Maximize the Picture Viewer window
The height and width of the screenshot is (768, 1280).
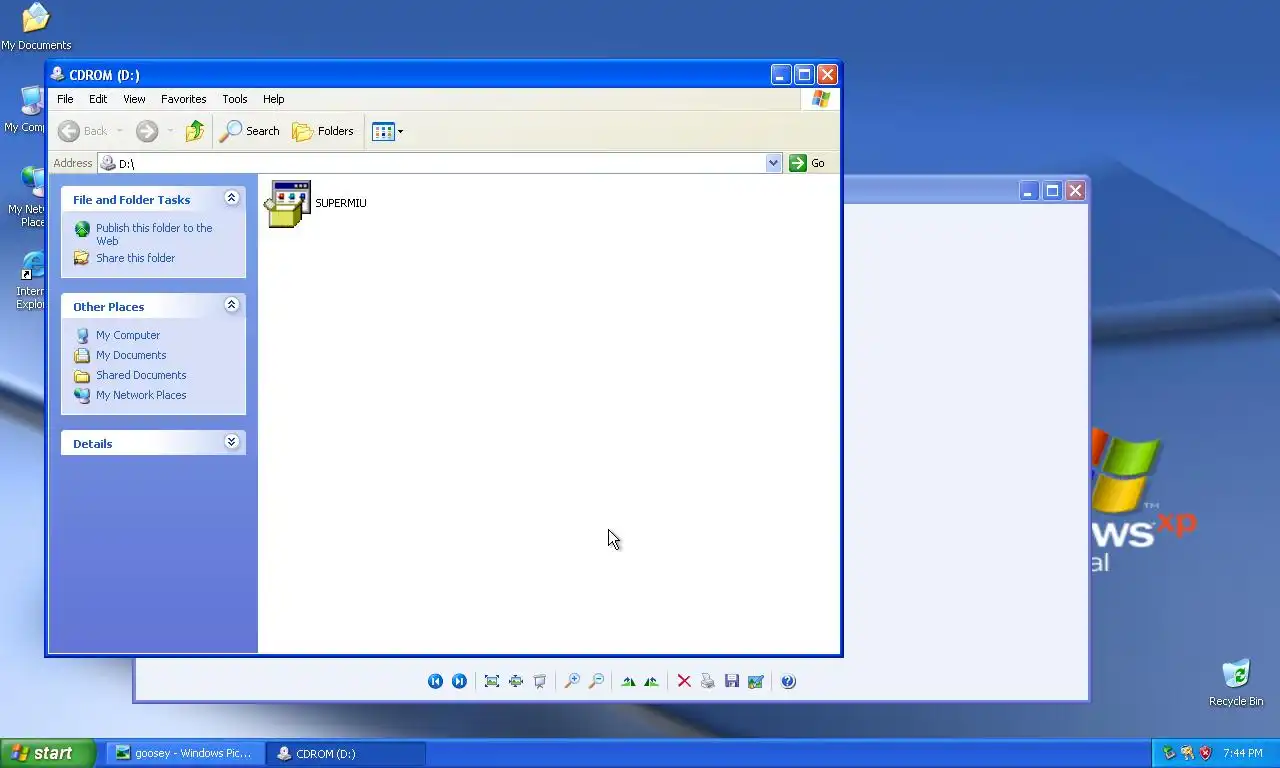1052,190
